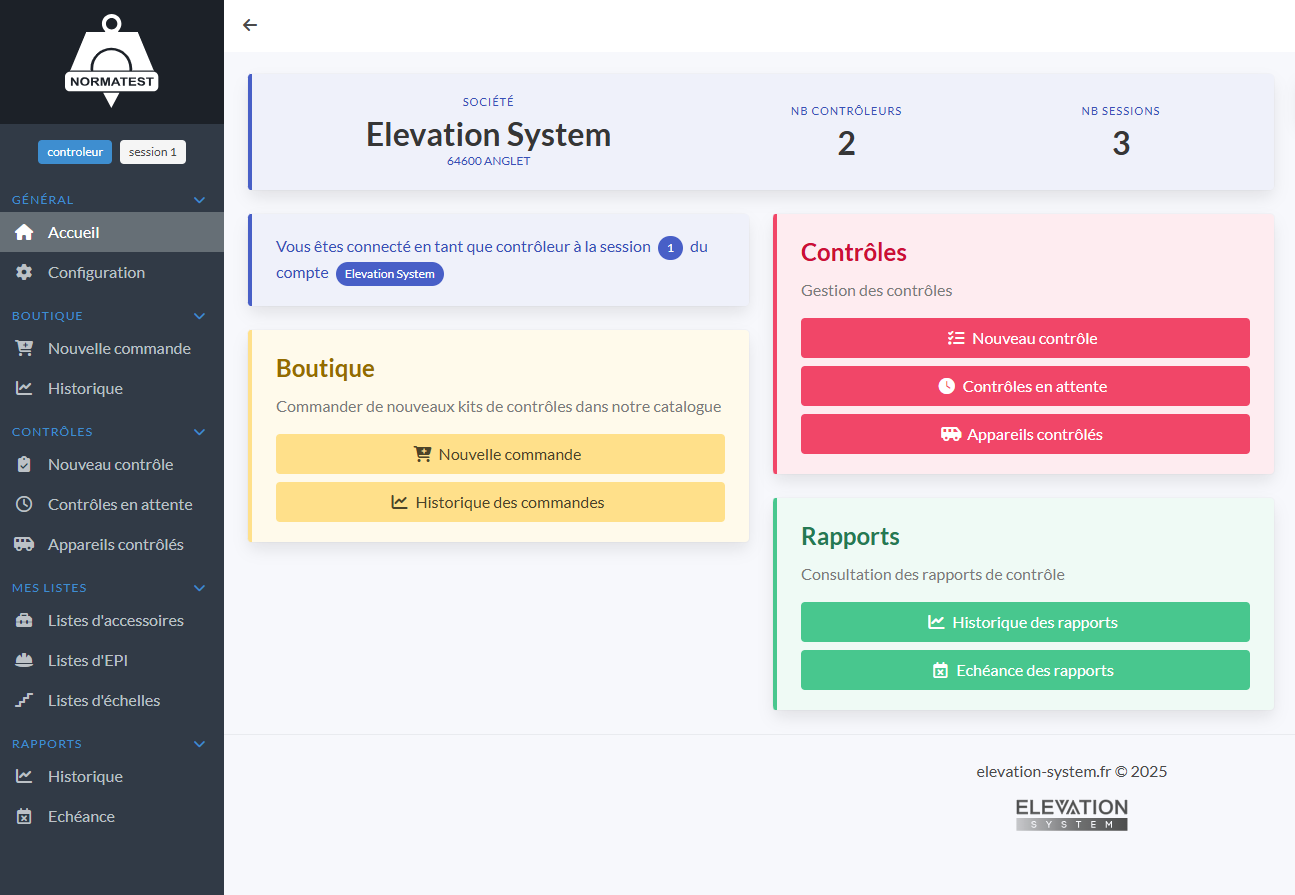
Task: Click the Rapports card heading
Action: (851, 536)
